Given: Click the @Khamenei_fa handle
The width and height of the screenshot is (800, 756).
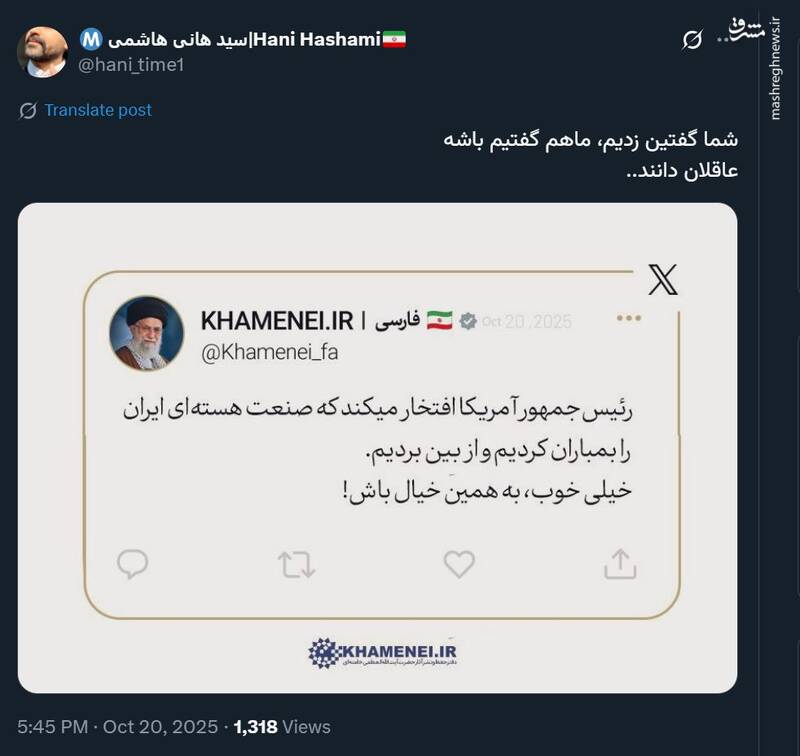Looking at the screenshot, I should pos(258,351).
